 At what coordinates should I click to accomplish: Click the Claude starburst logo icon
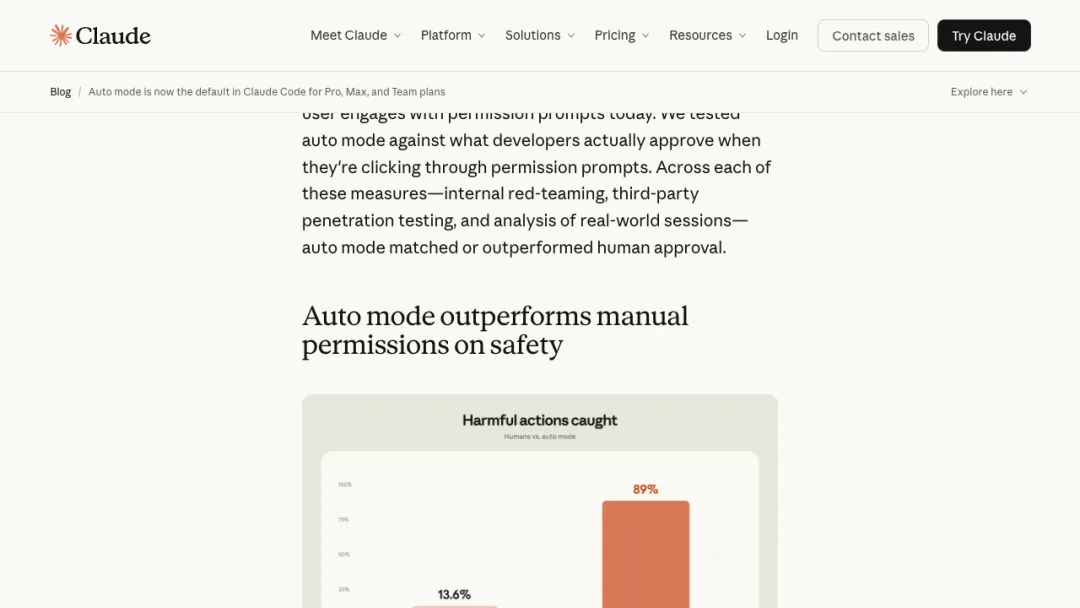[x=61, y=35]
